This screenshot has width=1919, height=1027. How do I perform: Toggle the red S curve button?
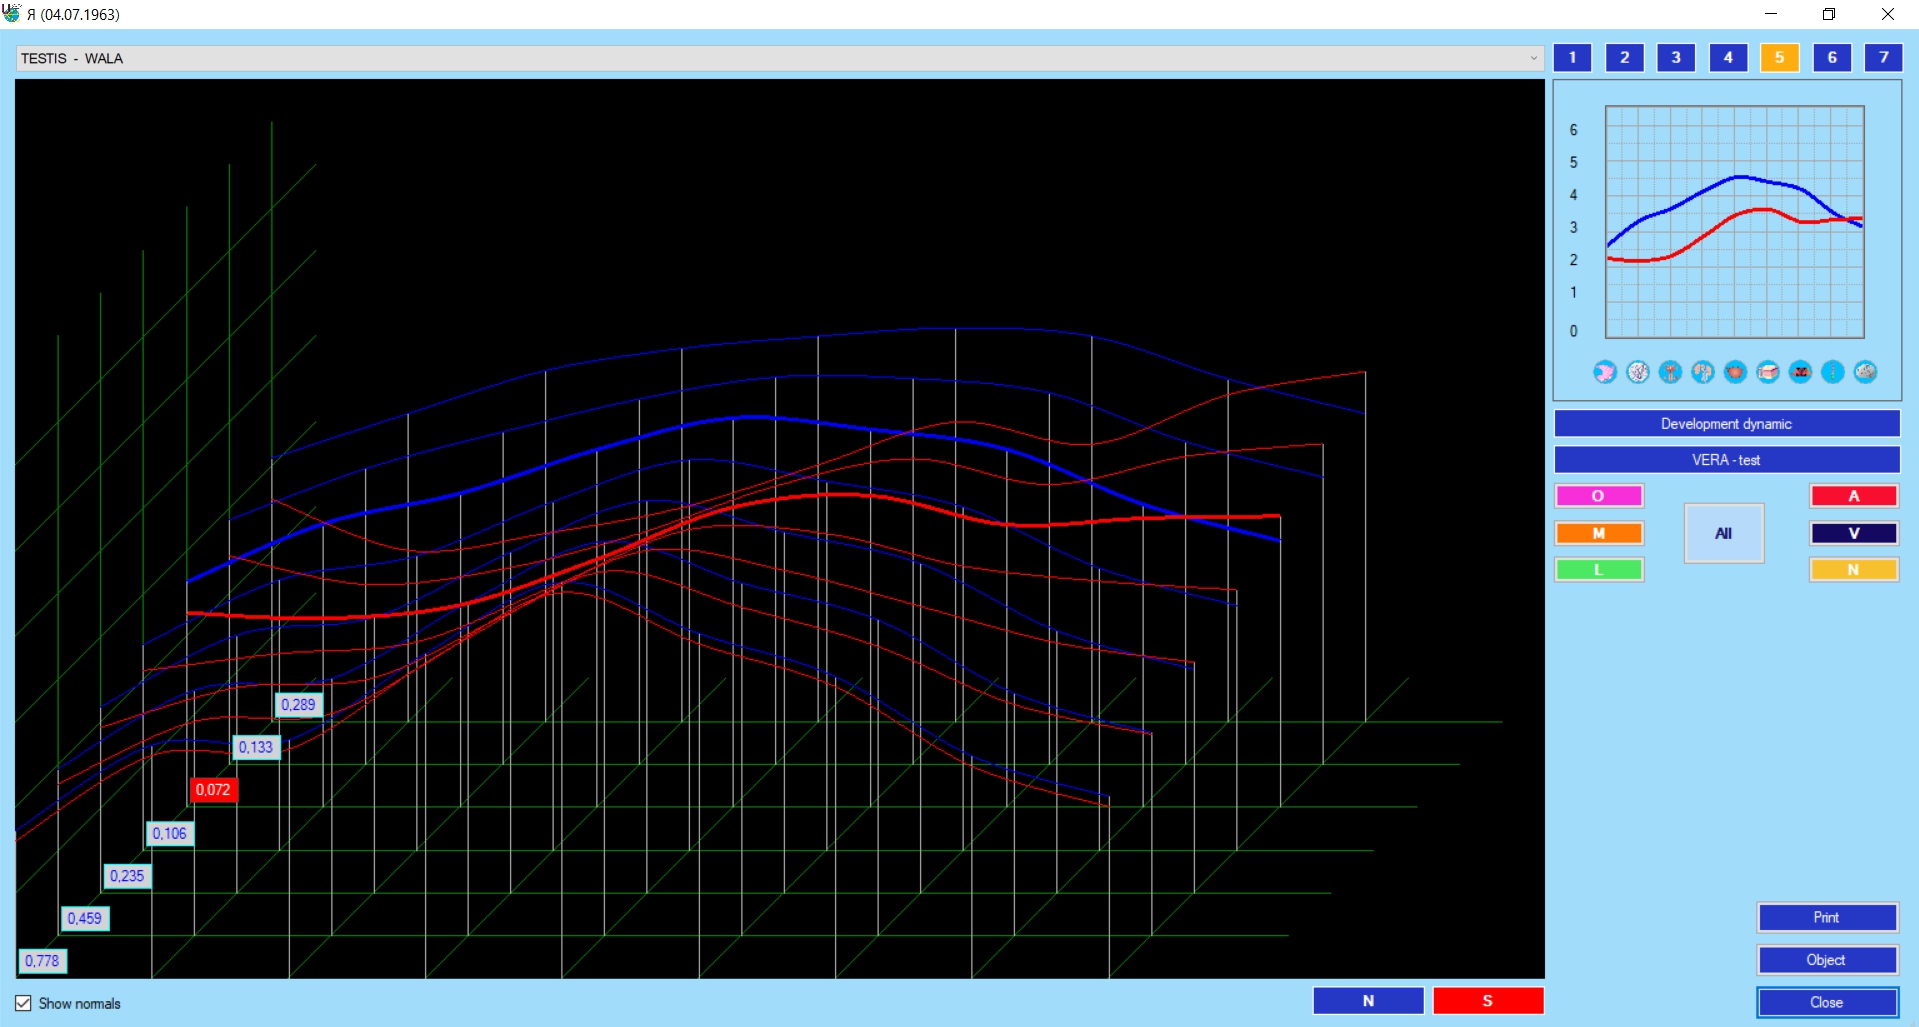click(x=1487, y=1001)
